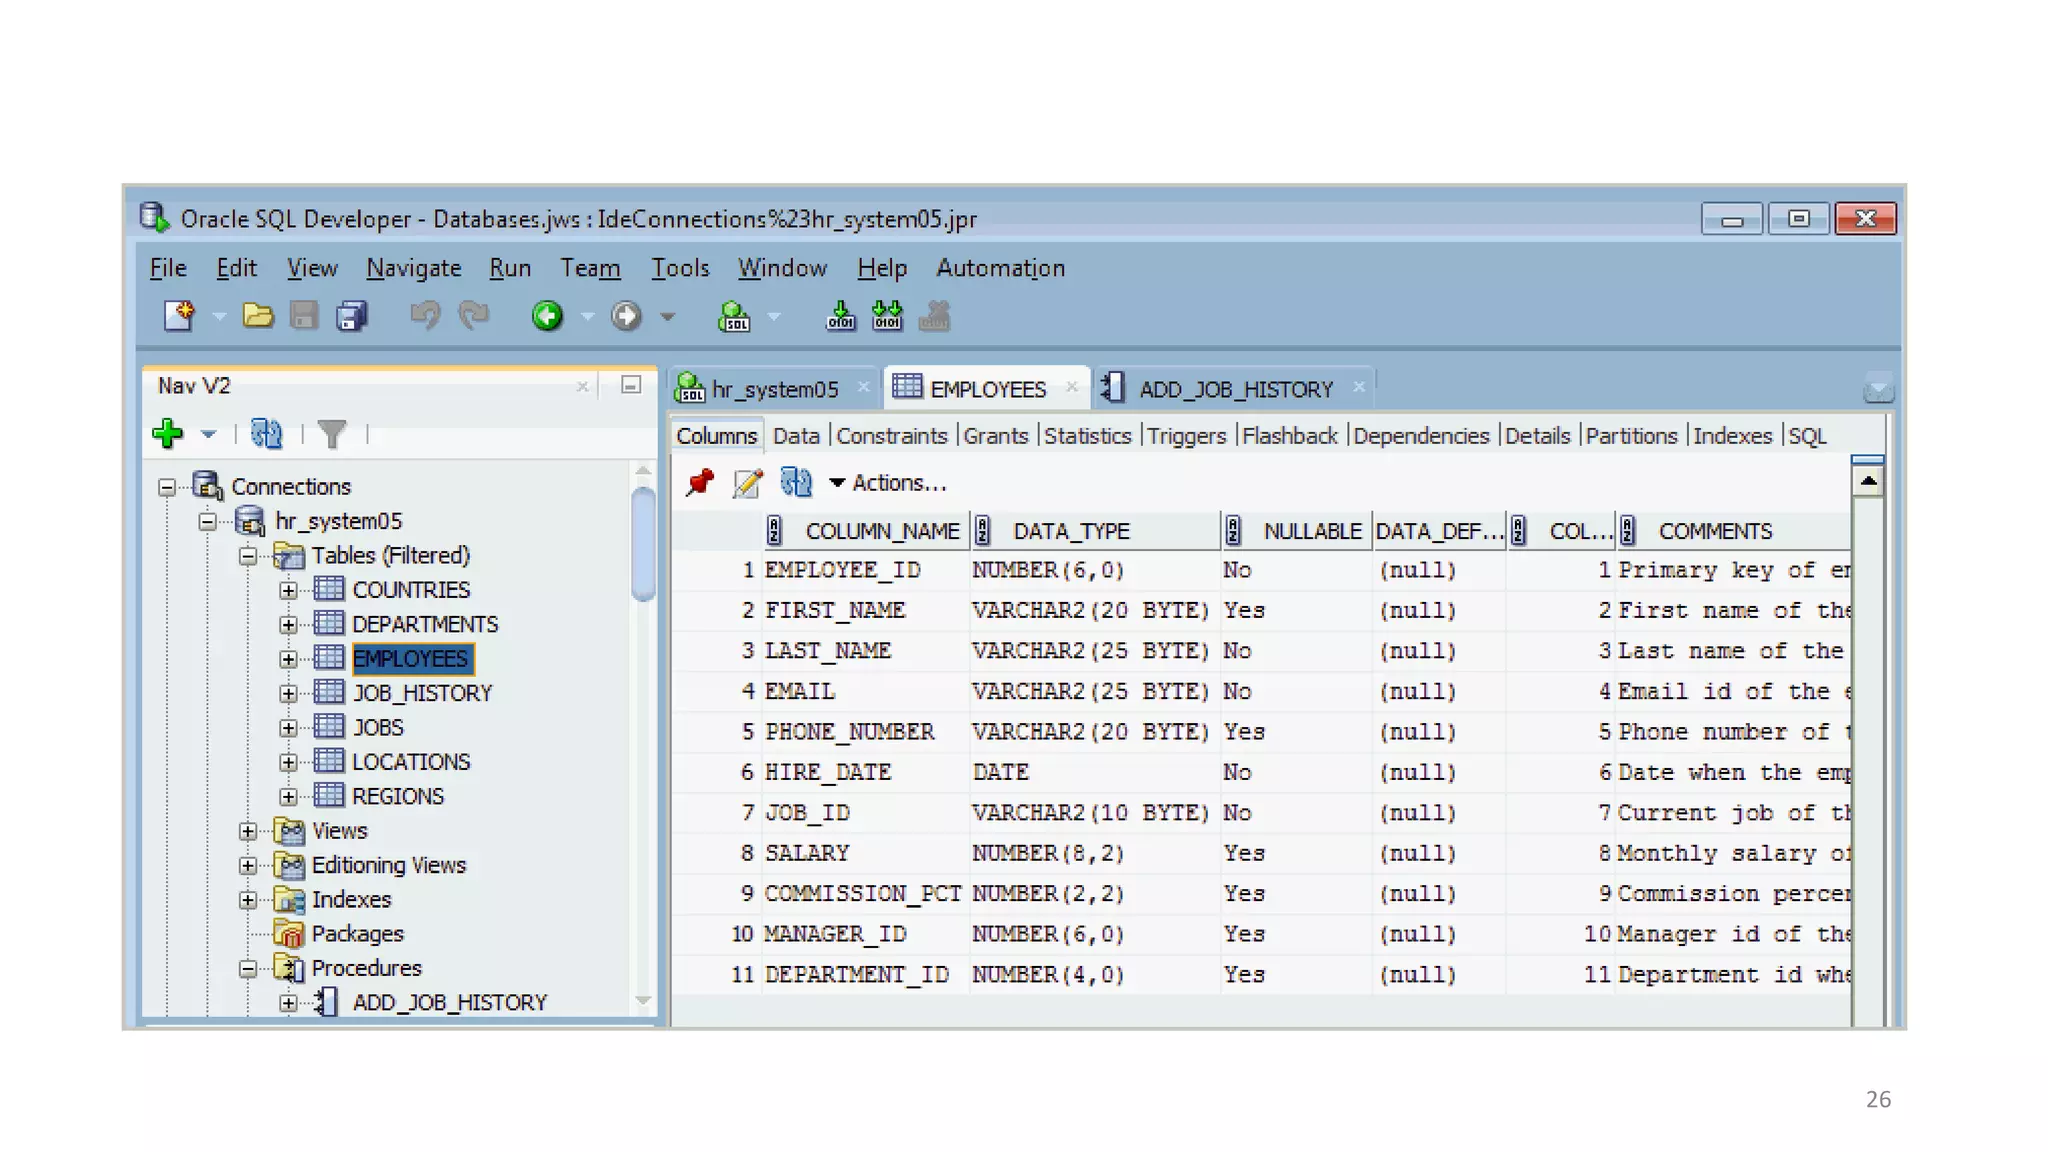
Task: Click the filter funnel icon in navigator
Action: click(331, 434)
